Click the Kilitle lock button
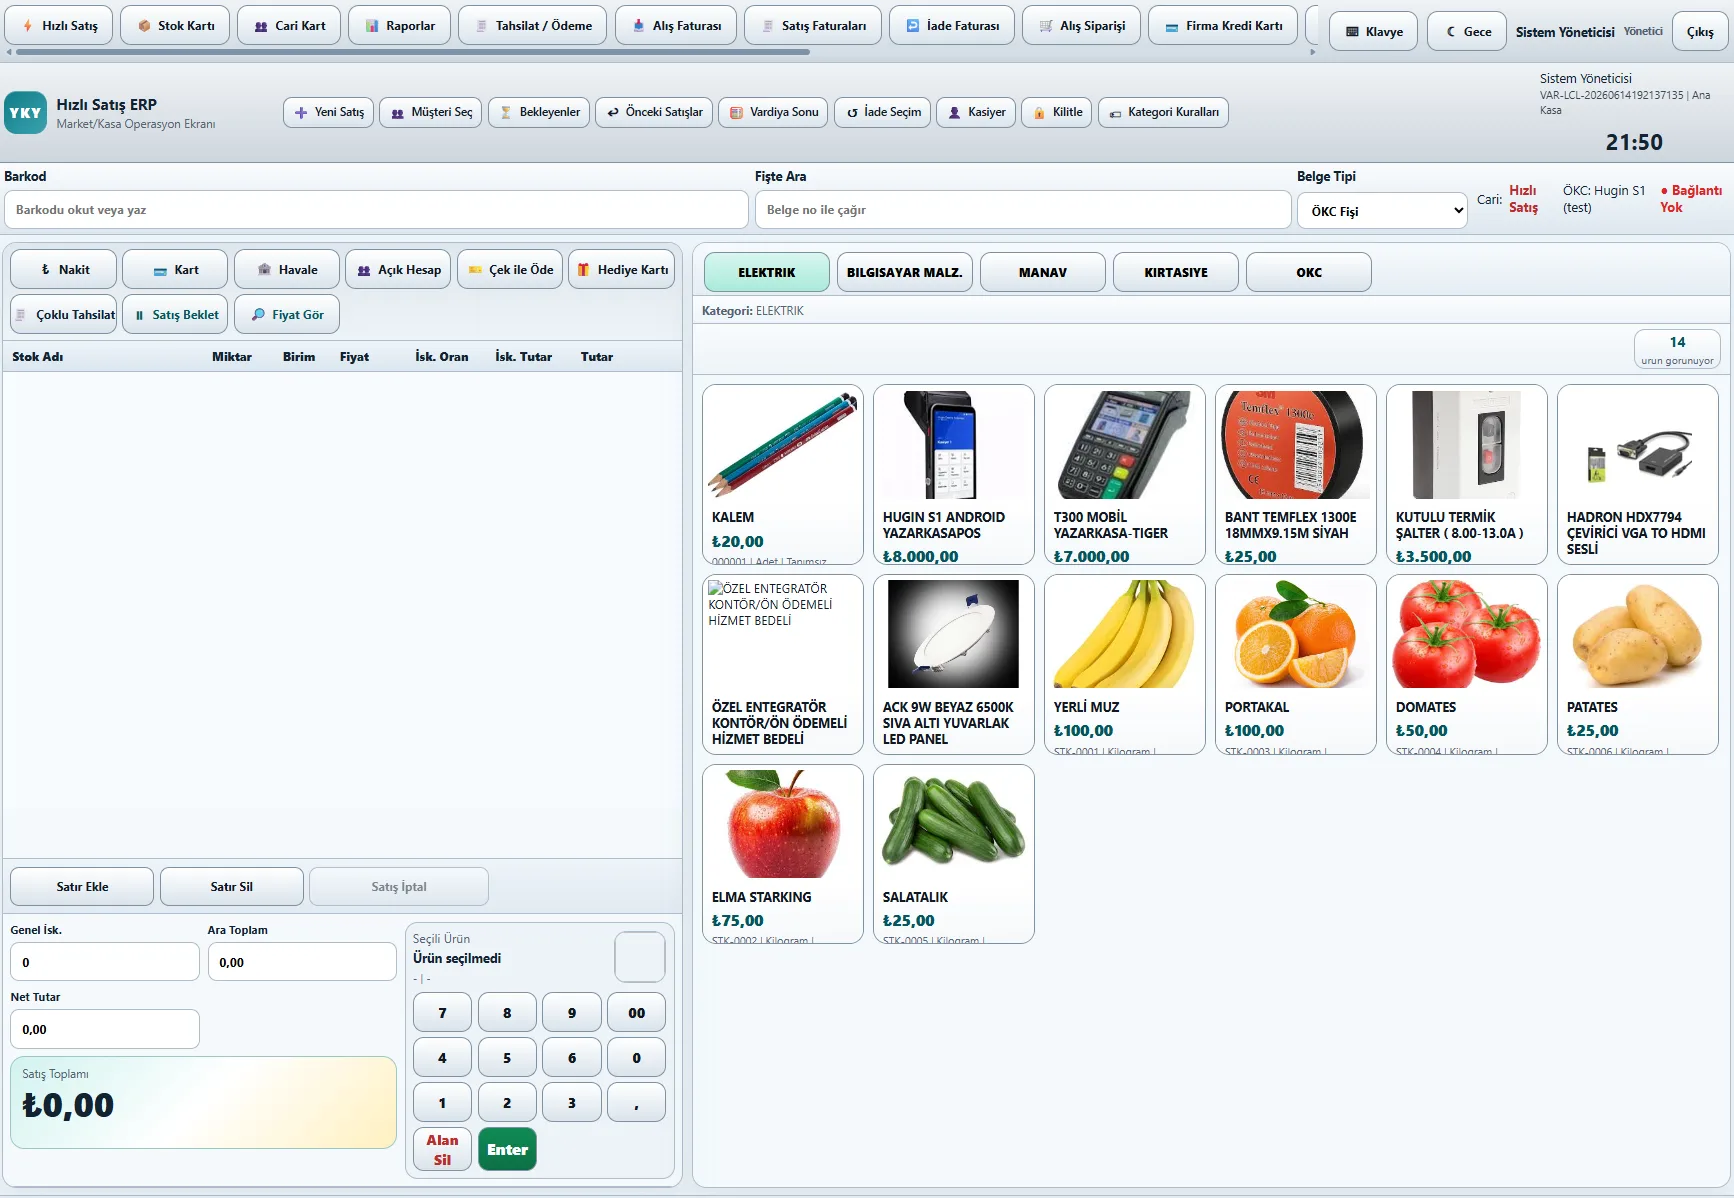Viewport: 1734px width, 1198px height. click(1057, 112)
